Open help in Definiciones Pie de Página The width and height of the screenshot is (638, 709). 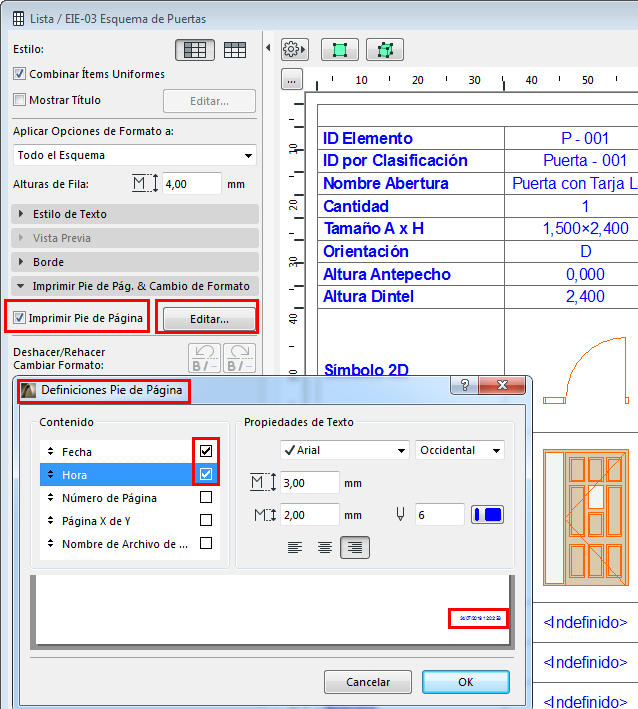click(x=465, y=385)
